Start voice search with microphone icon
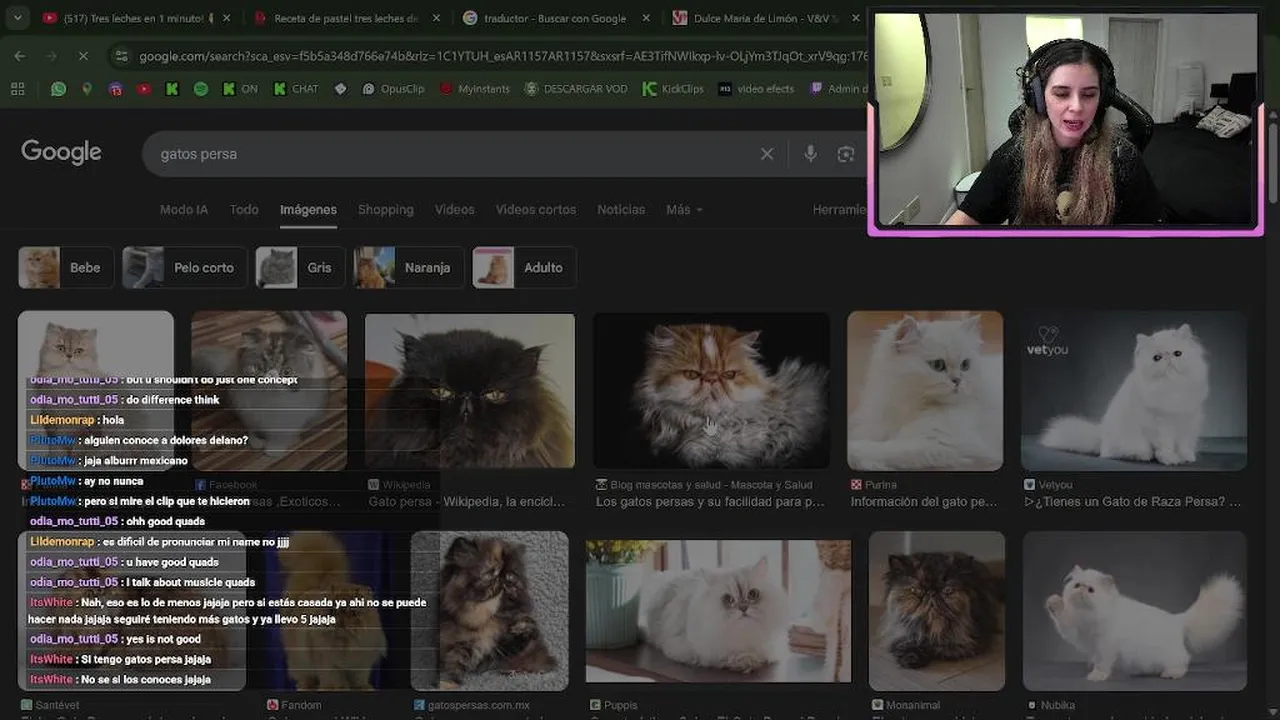Viewport: 1280px width, 720px height. coord(810,154)
